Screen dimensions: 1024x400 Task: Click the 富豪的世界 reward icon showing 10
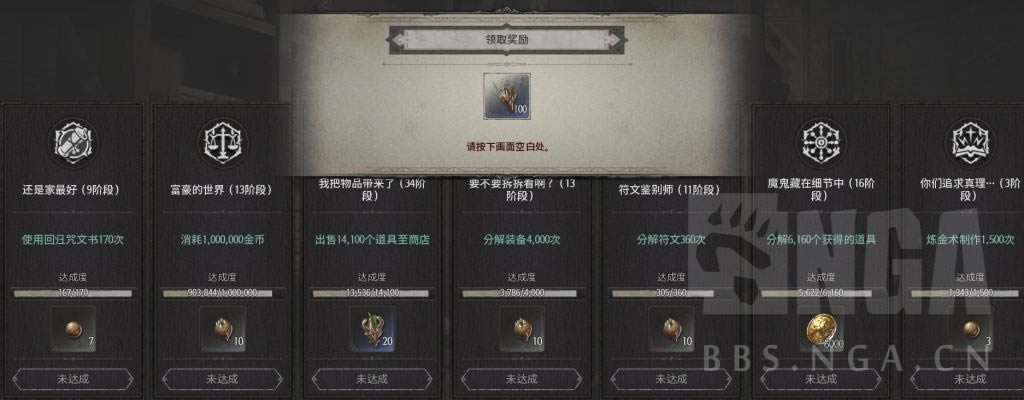(x=223, y=329)
